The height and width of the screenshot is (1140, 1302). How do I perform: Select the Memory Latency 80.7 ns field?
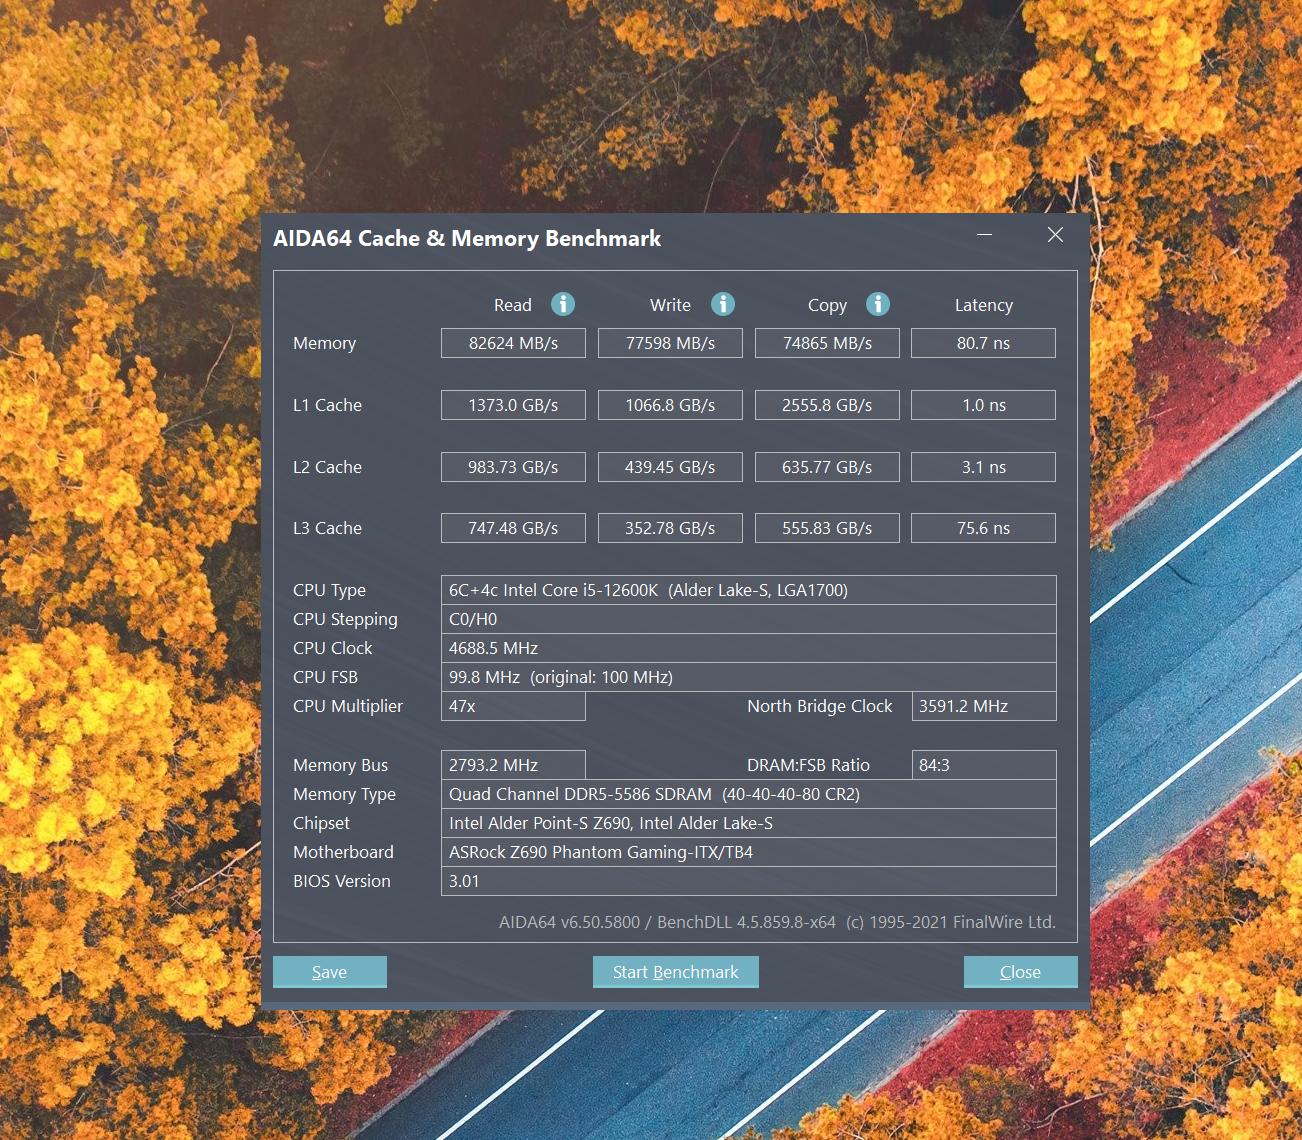point(983,343)
